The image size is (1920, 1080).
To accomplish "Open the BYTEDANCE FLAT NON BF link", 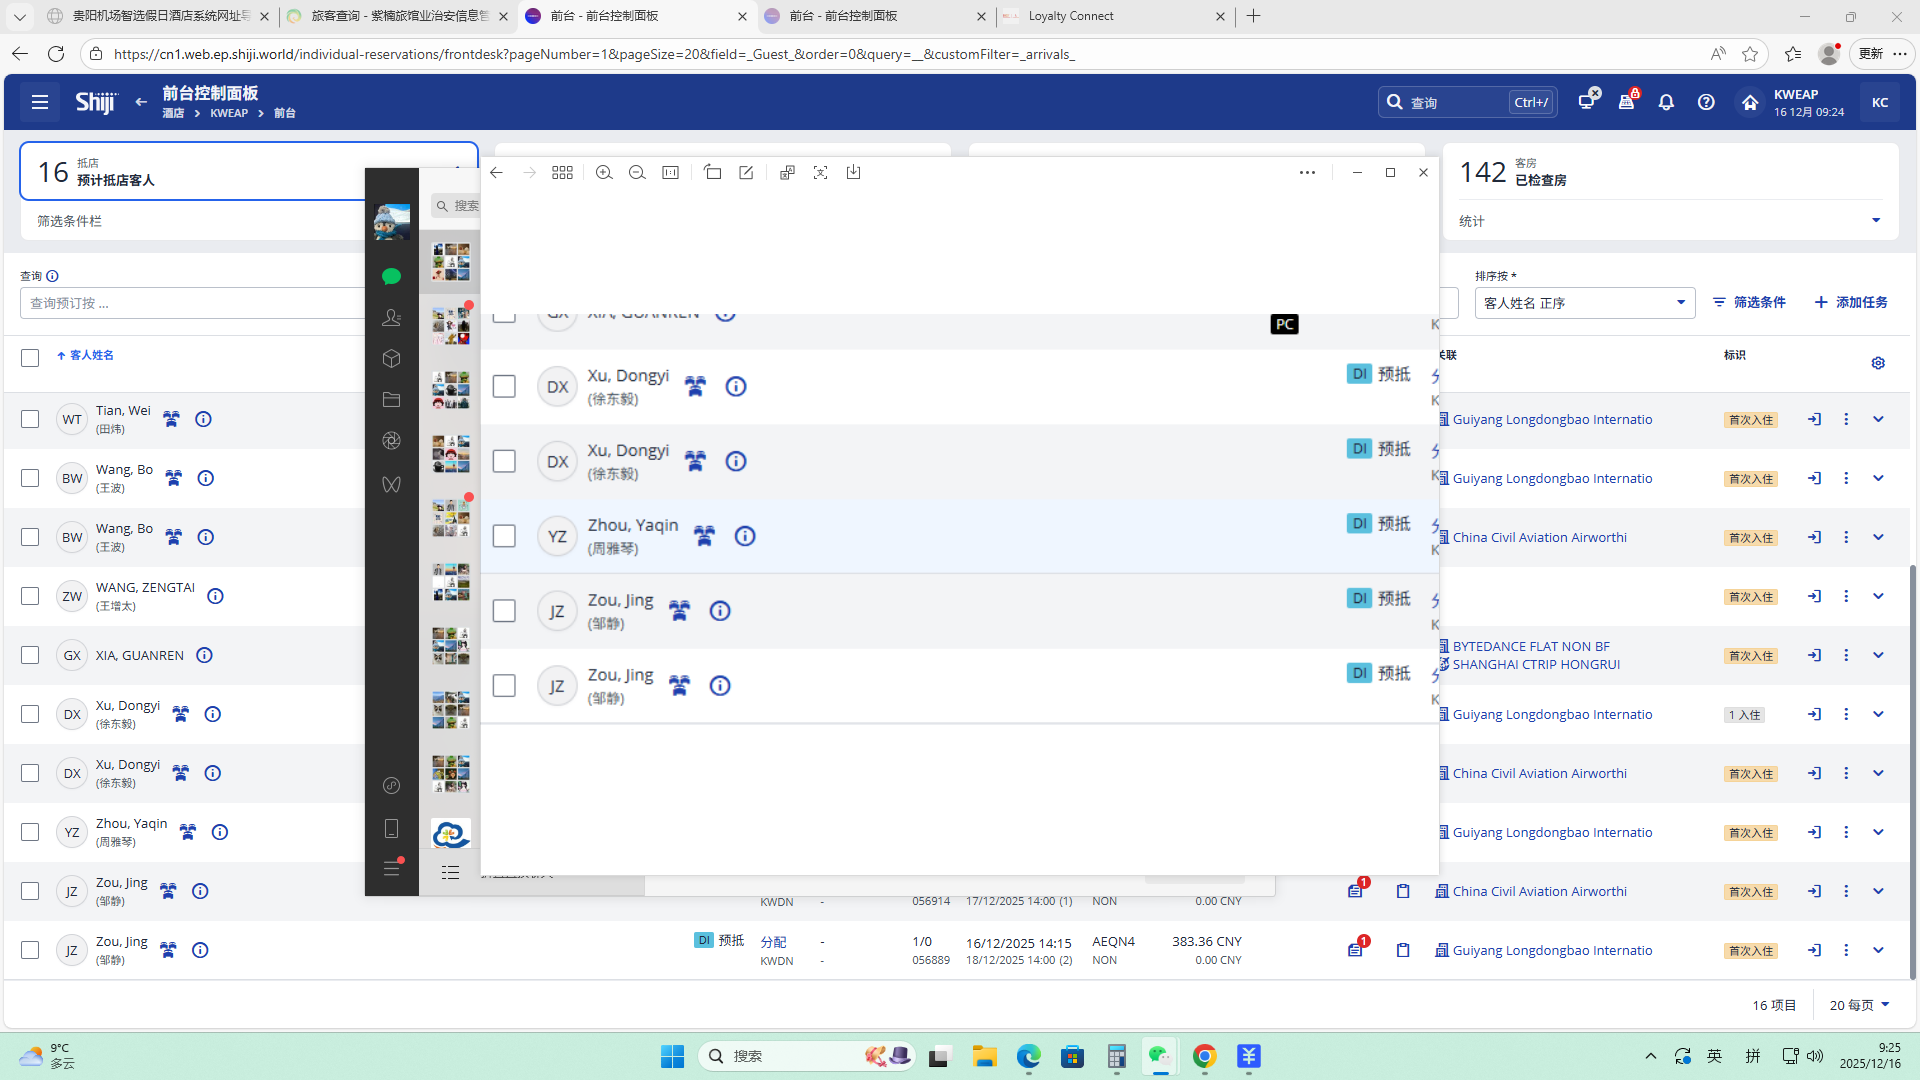I will pyautogui.click(x=1530, y=647).
